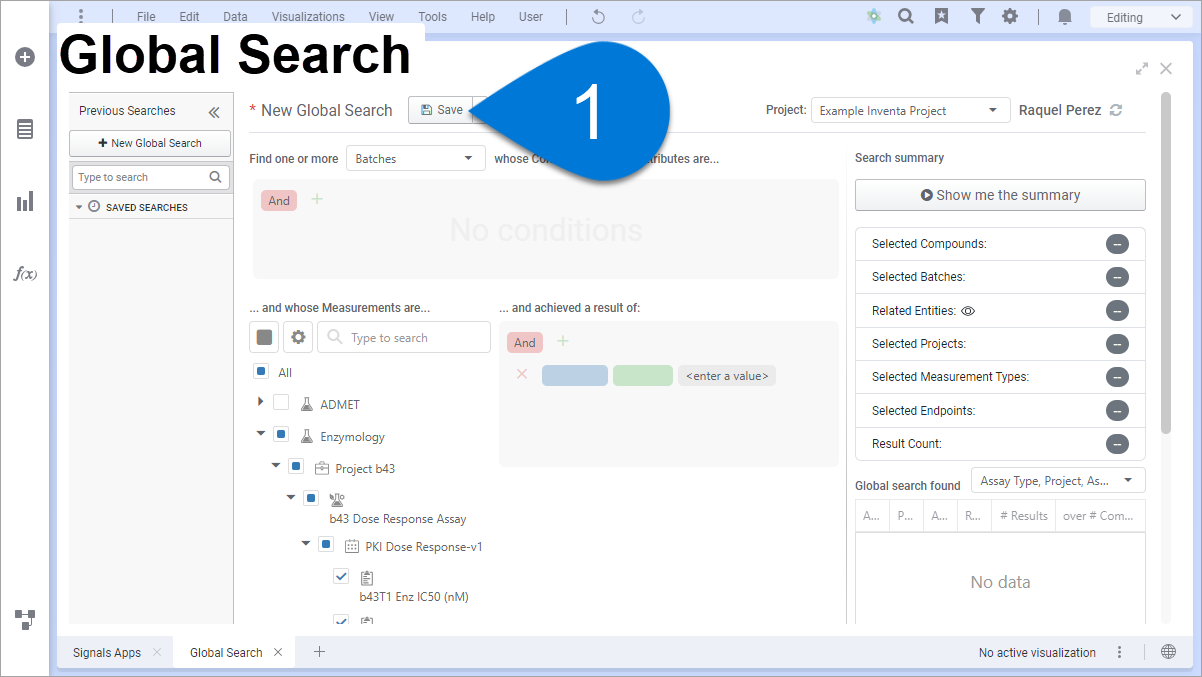Toggle the Related Entities eye icon
Screen dimensions: 1202x677
click(x=968, y=311)
